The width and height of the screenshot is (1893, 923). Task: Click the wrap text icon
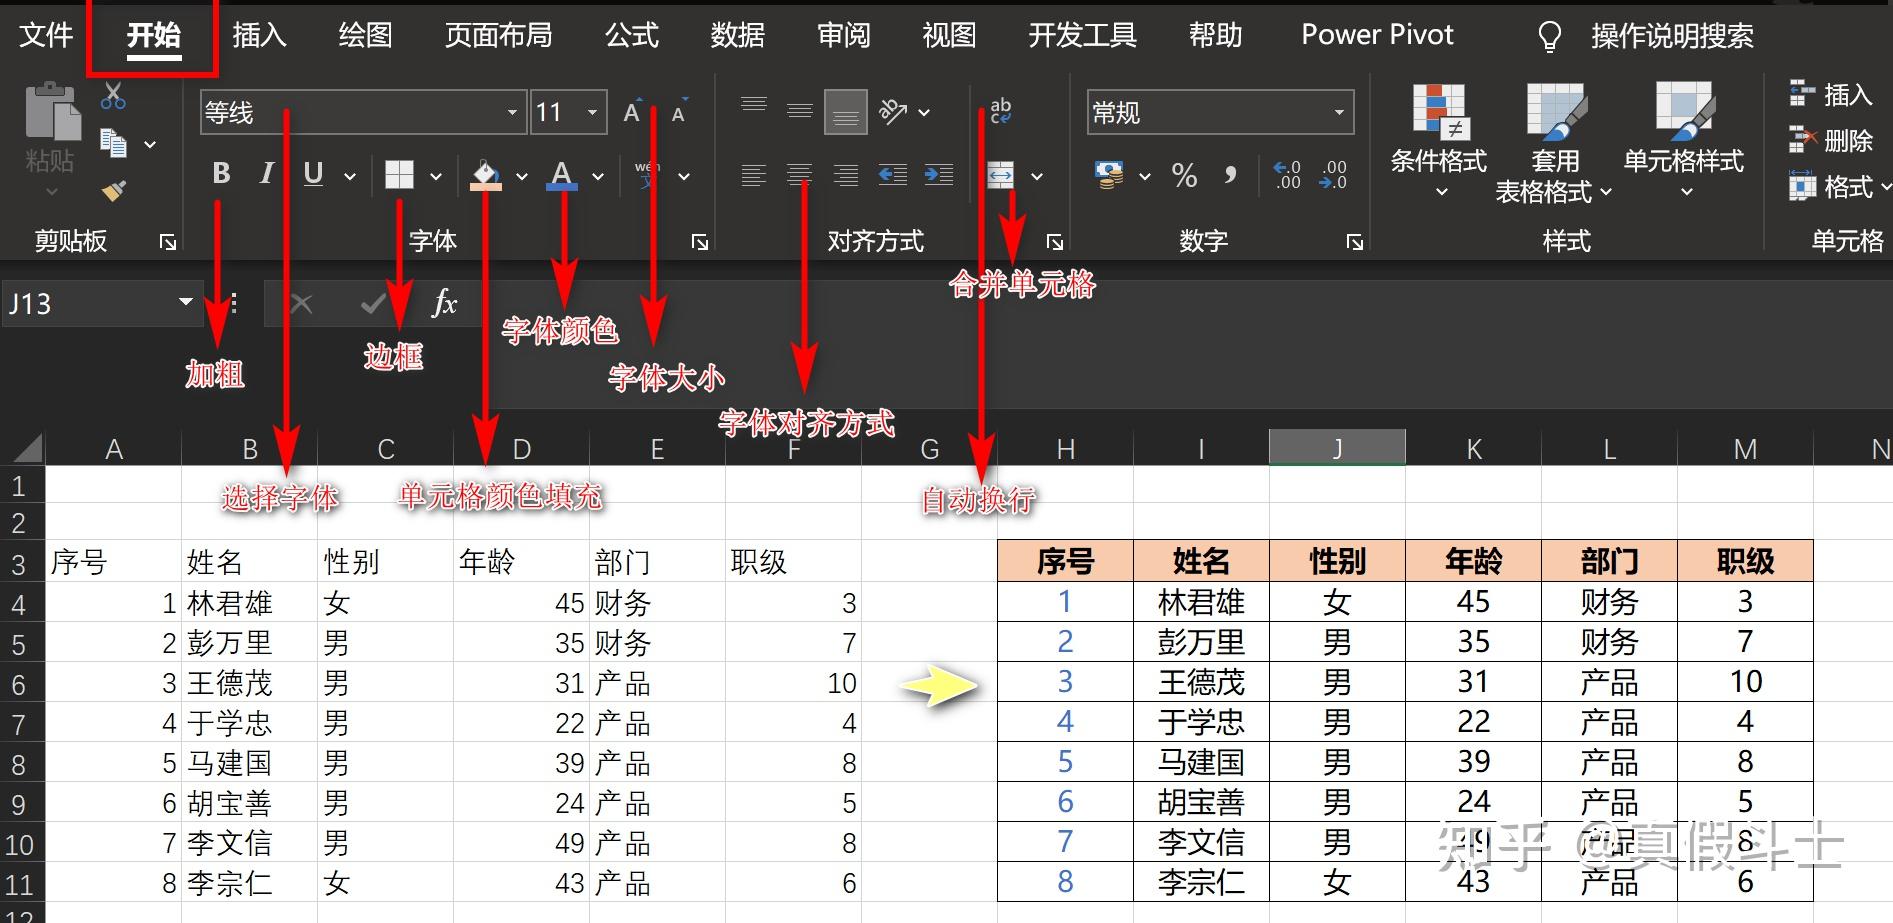(x=1001, y=111)
